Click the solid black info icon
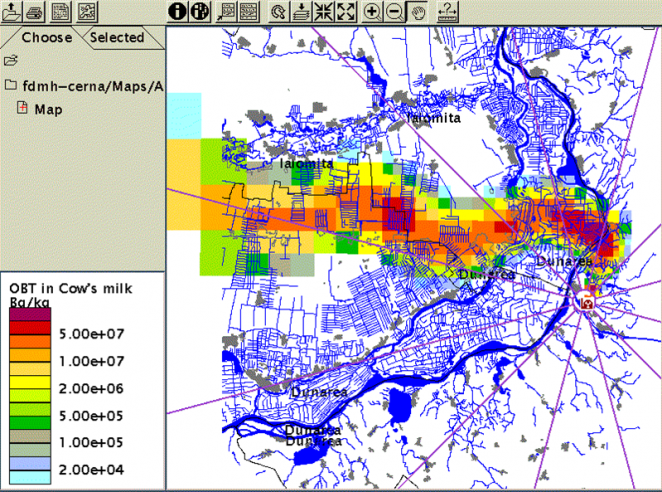 pos(179,12)
